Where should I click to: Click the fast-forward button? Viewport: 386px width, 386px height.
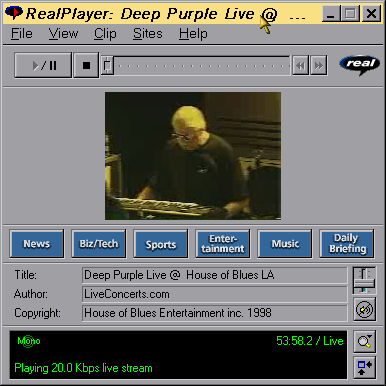point(319,65)
